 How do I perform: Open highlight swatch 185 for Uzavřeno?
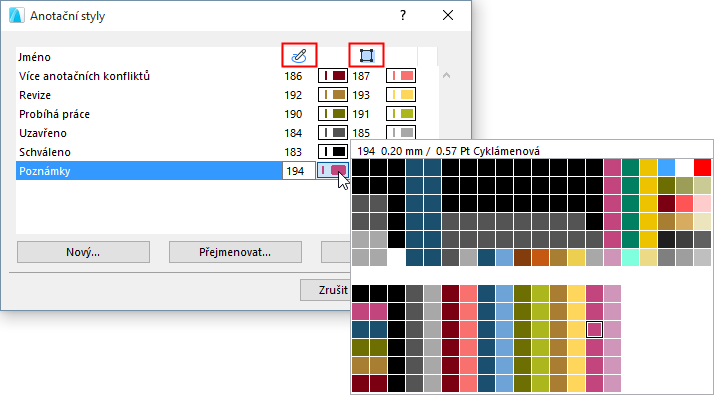pos(401,132)
